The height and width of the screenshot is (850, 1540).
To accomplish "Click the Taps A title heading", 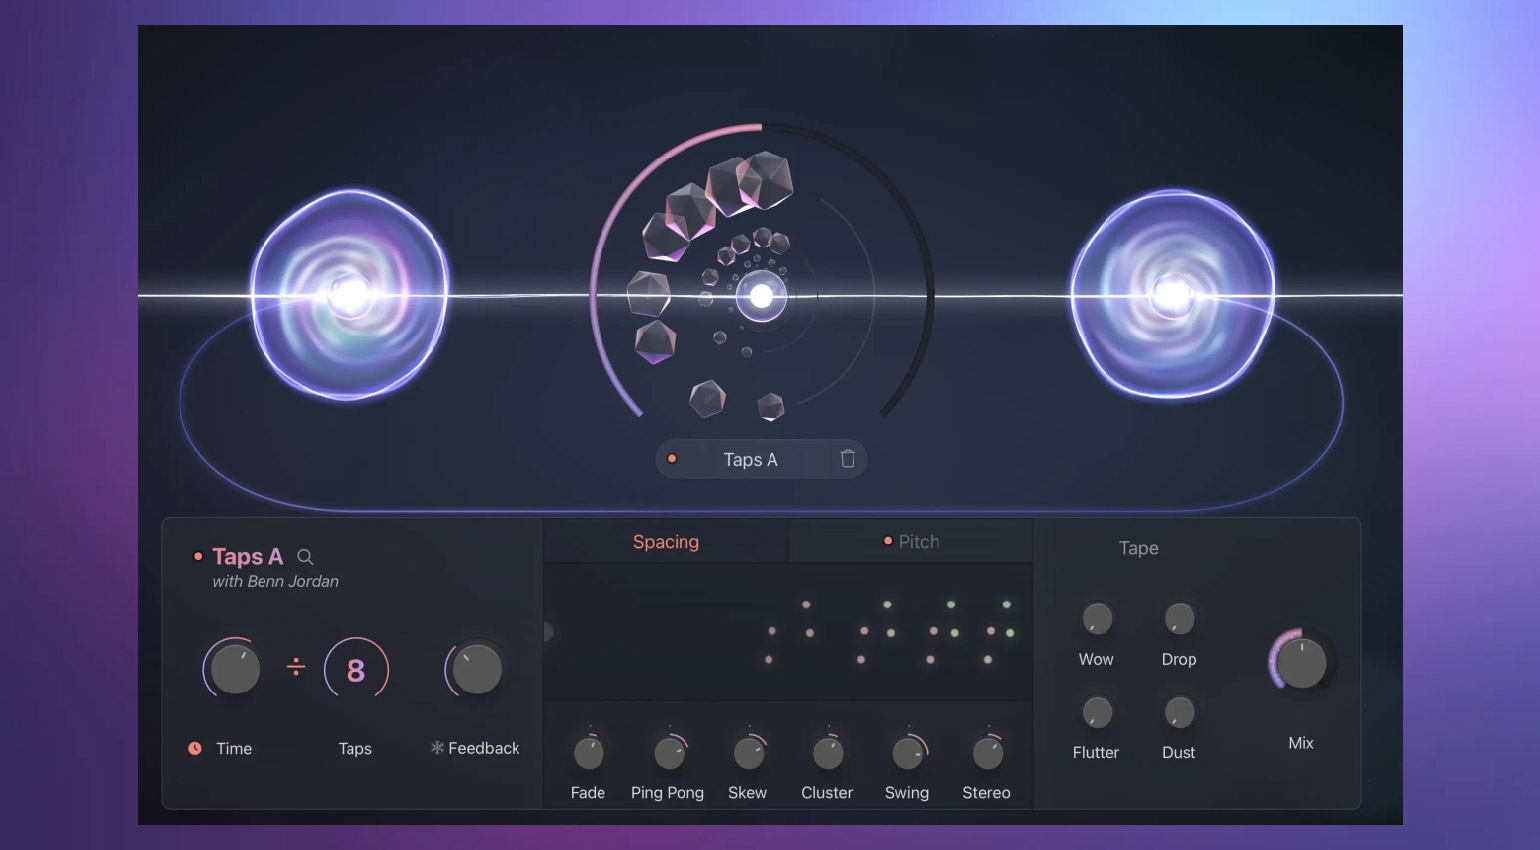I will 247,557.
